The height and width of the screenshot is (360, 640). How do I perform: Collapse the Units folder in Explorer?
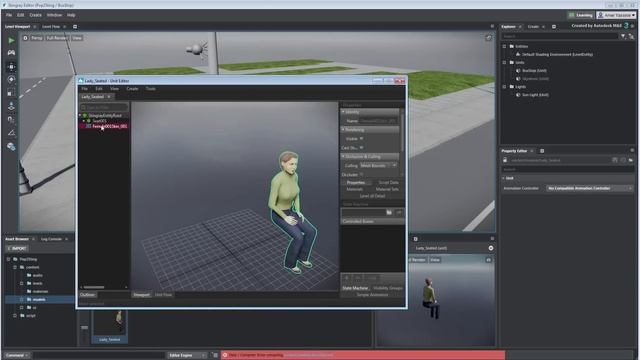(504, 62)
